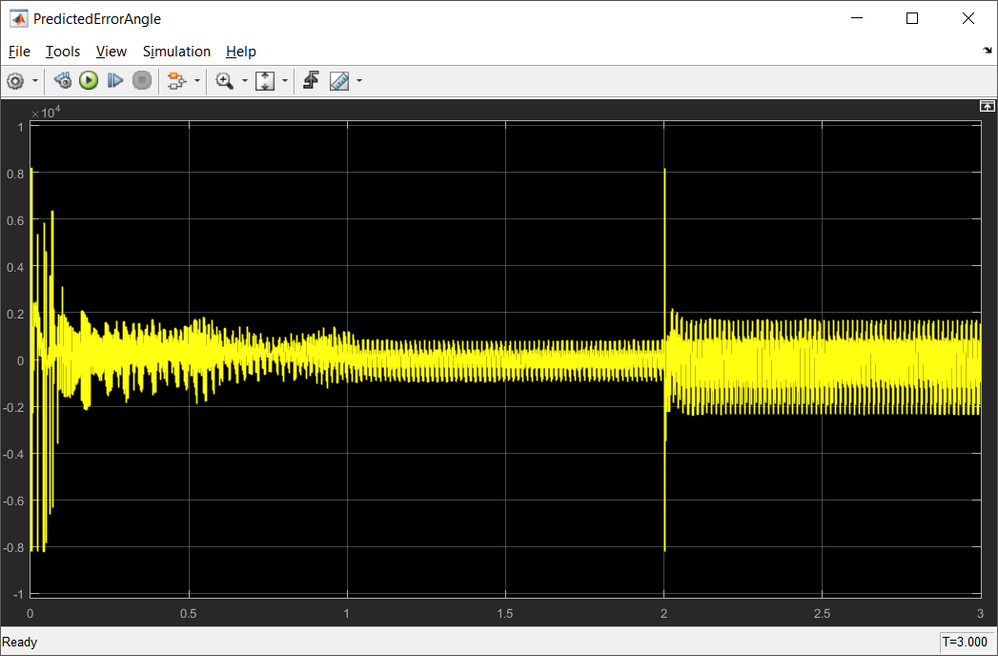Viewport: 998px width, 656px height.
Task: Click the Ready status text
Action: coord(20,642)
